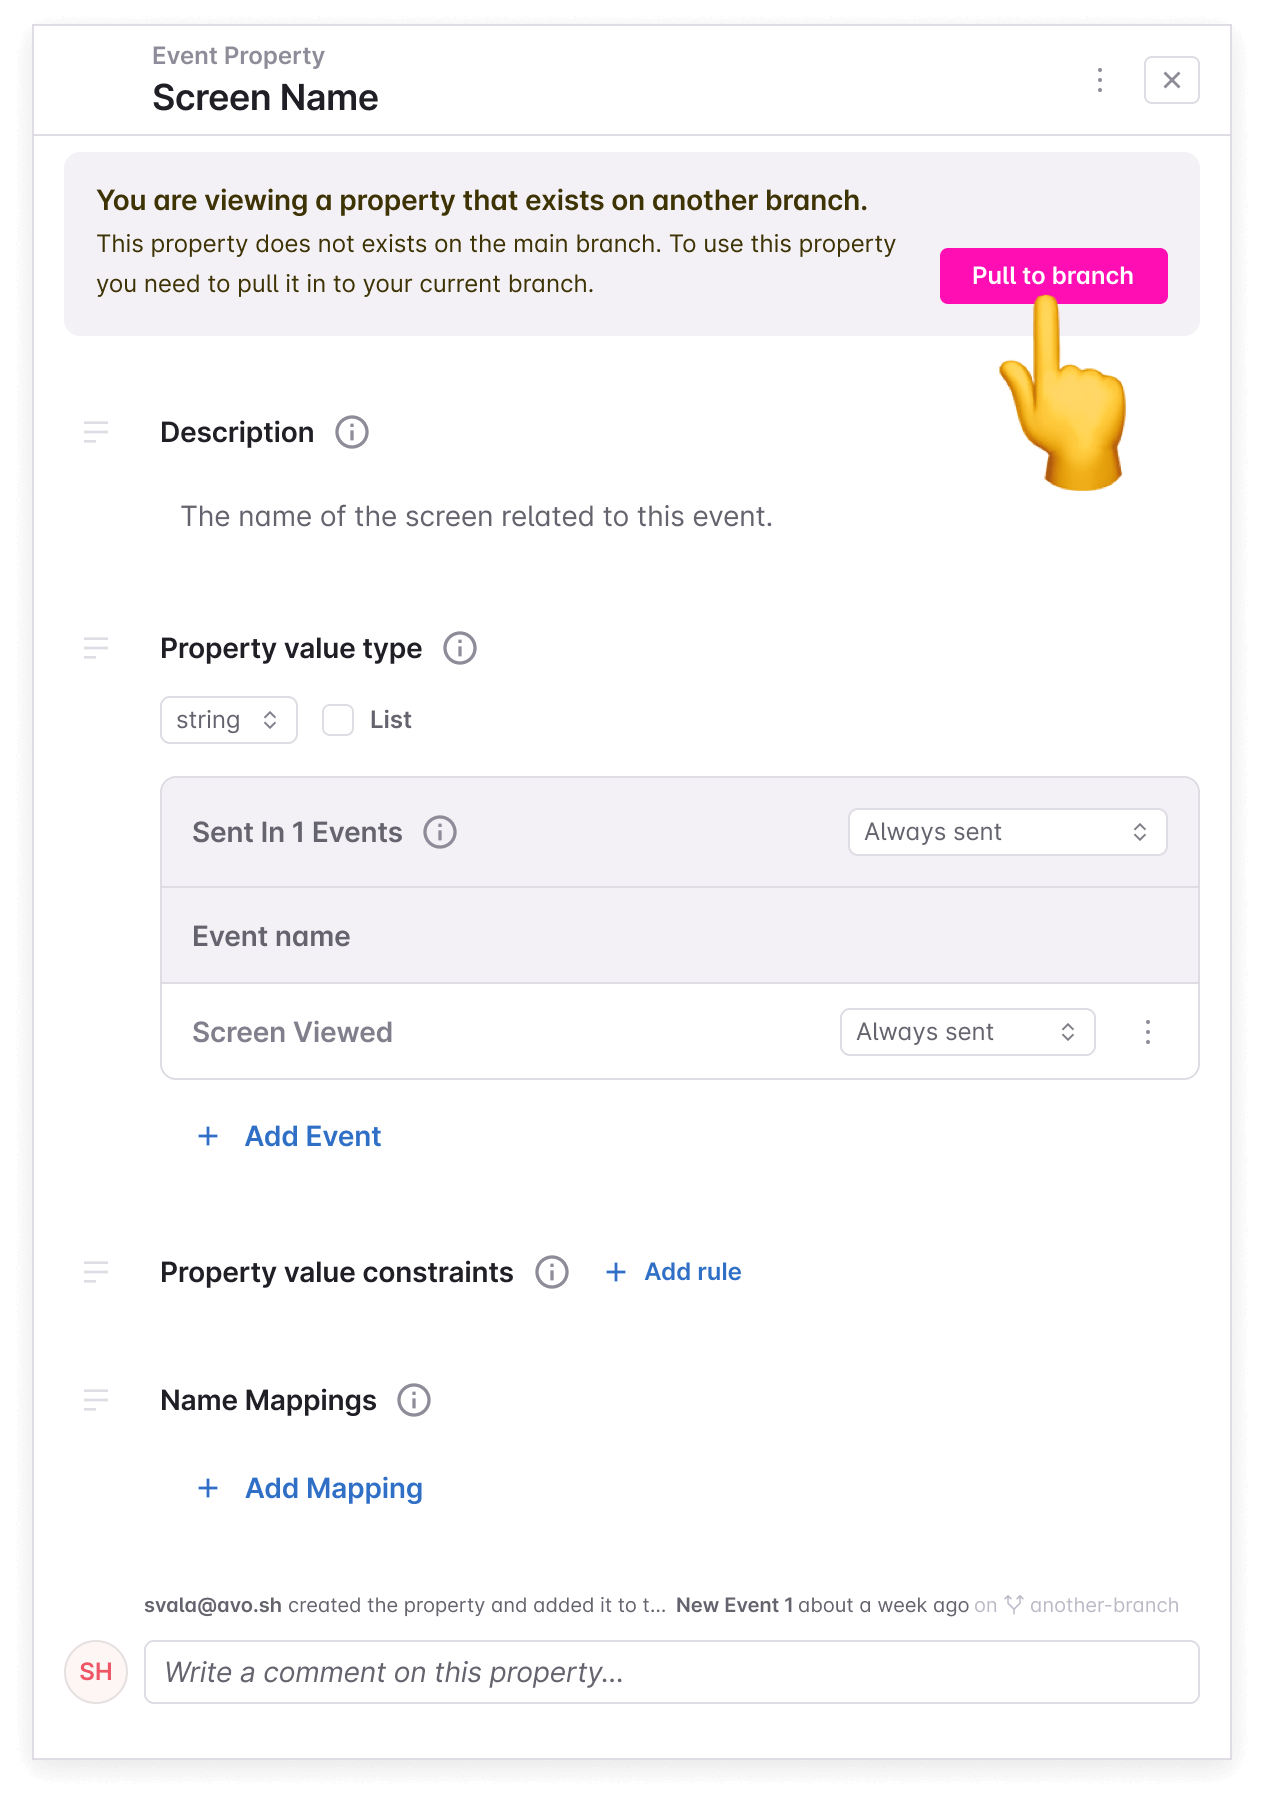Click the Property value constraints info icon
The image size is (1264, 1800).
[x=552, y=1272]
